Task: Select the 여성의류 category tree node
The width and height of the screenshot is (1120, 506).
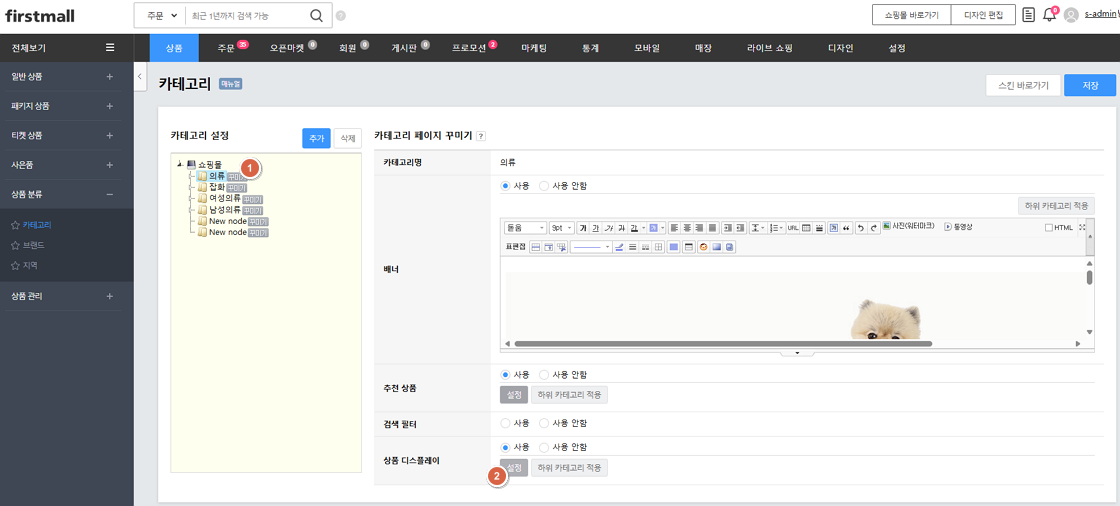Action: coord(225,198)
